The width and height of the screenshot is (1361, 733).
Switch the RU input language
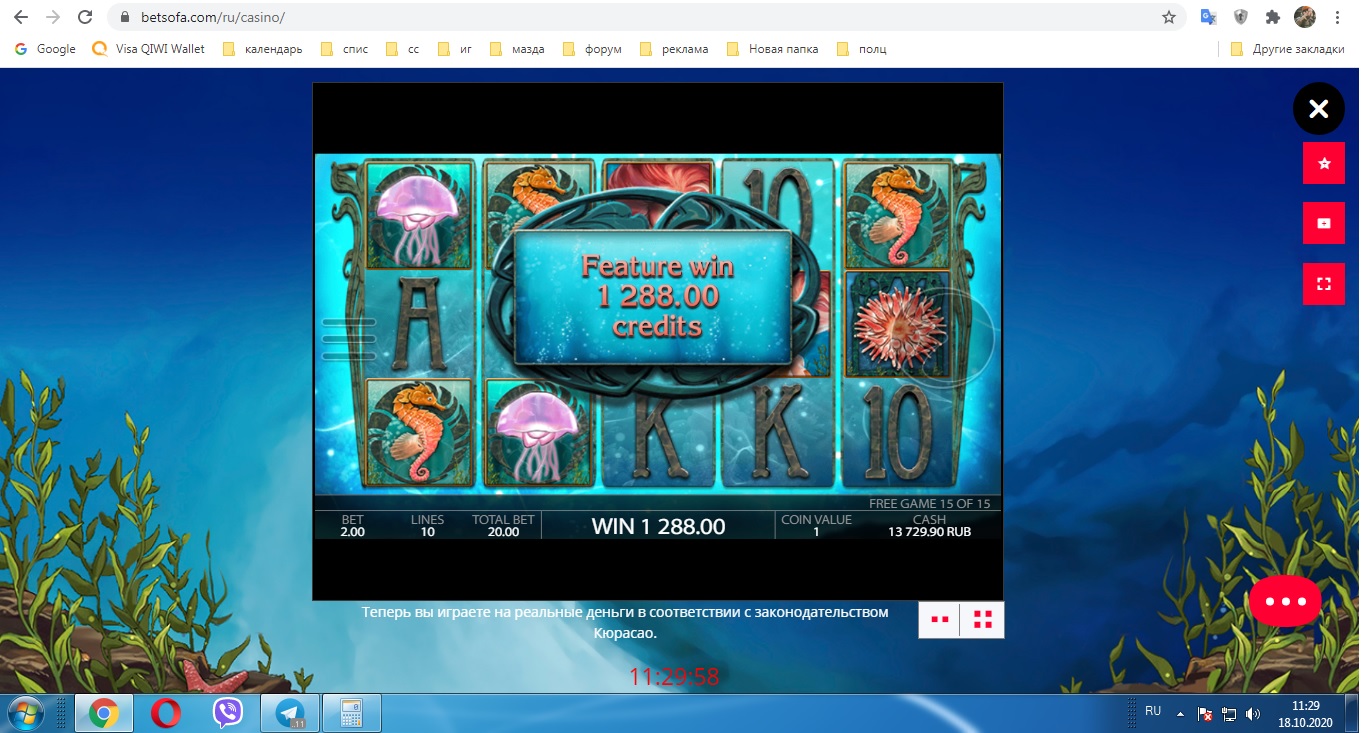tap(1153, 711)
